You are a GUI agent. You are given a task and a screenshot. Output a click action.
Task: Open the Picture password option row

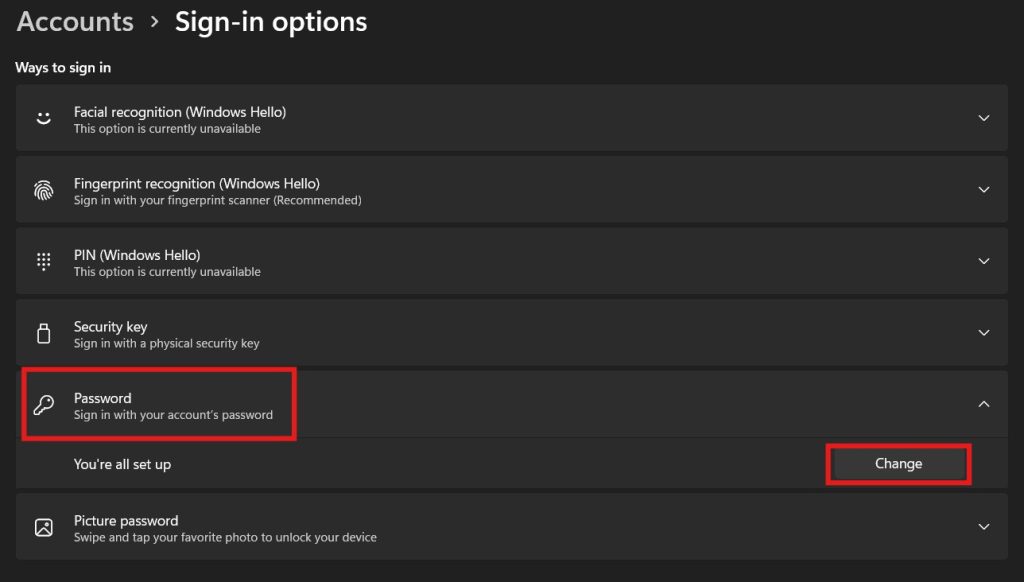pyautogui.click(x=511, y=526)
